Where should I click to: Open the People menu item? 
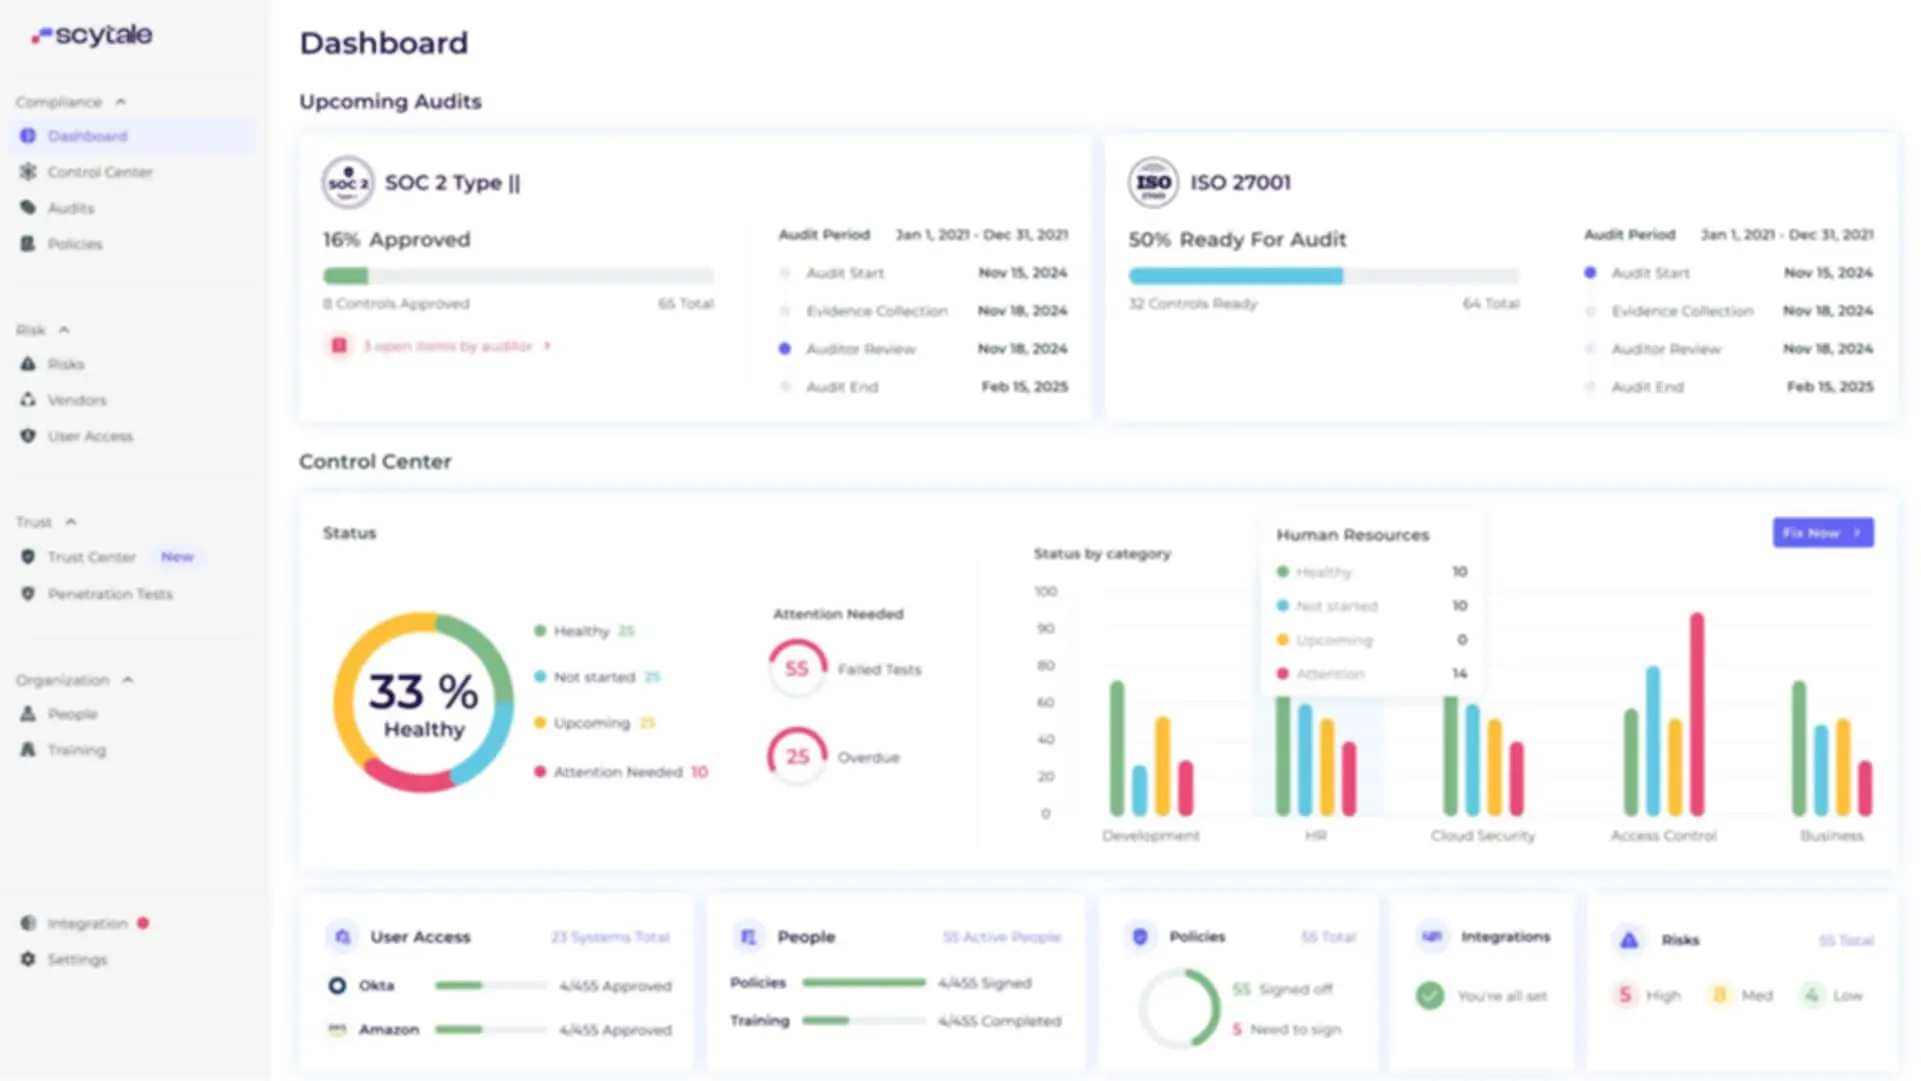tap(72, 714)
